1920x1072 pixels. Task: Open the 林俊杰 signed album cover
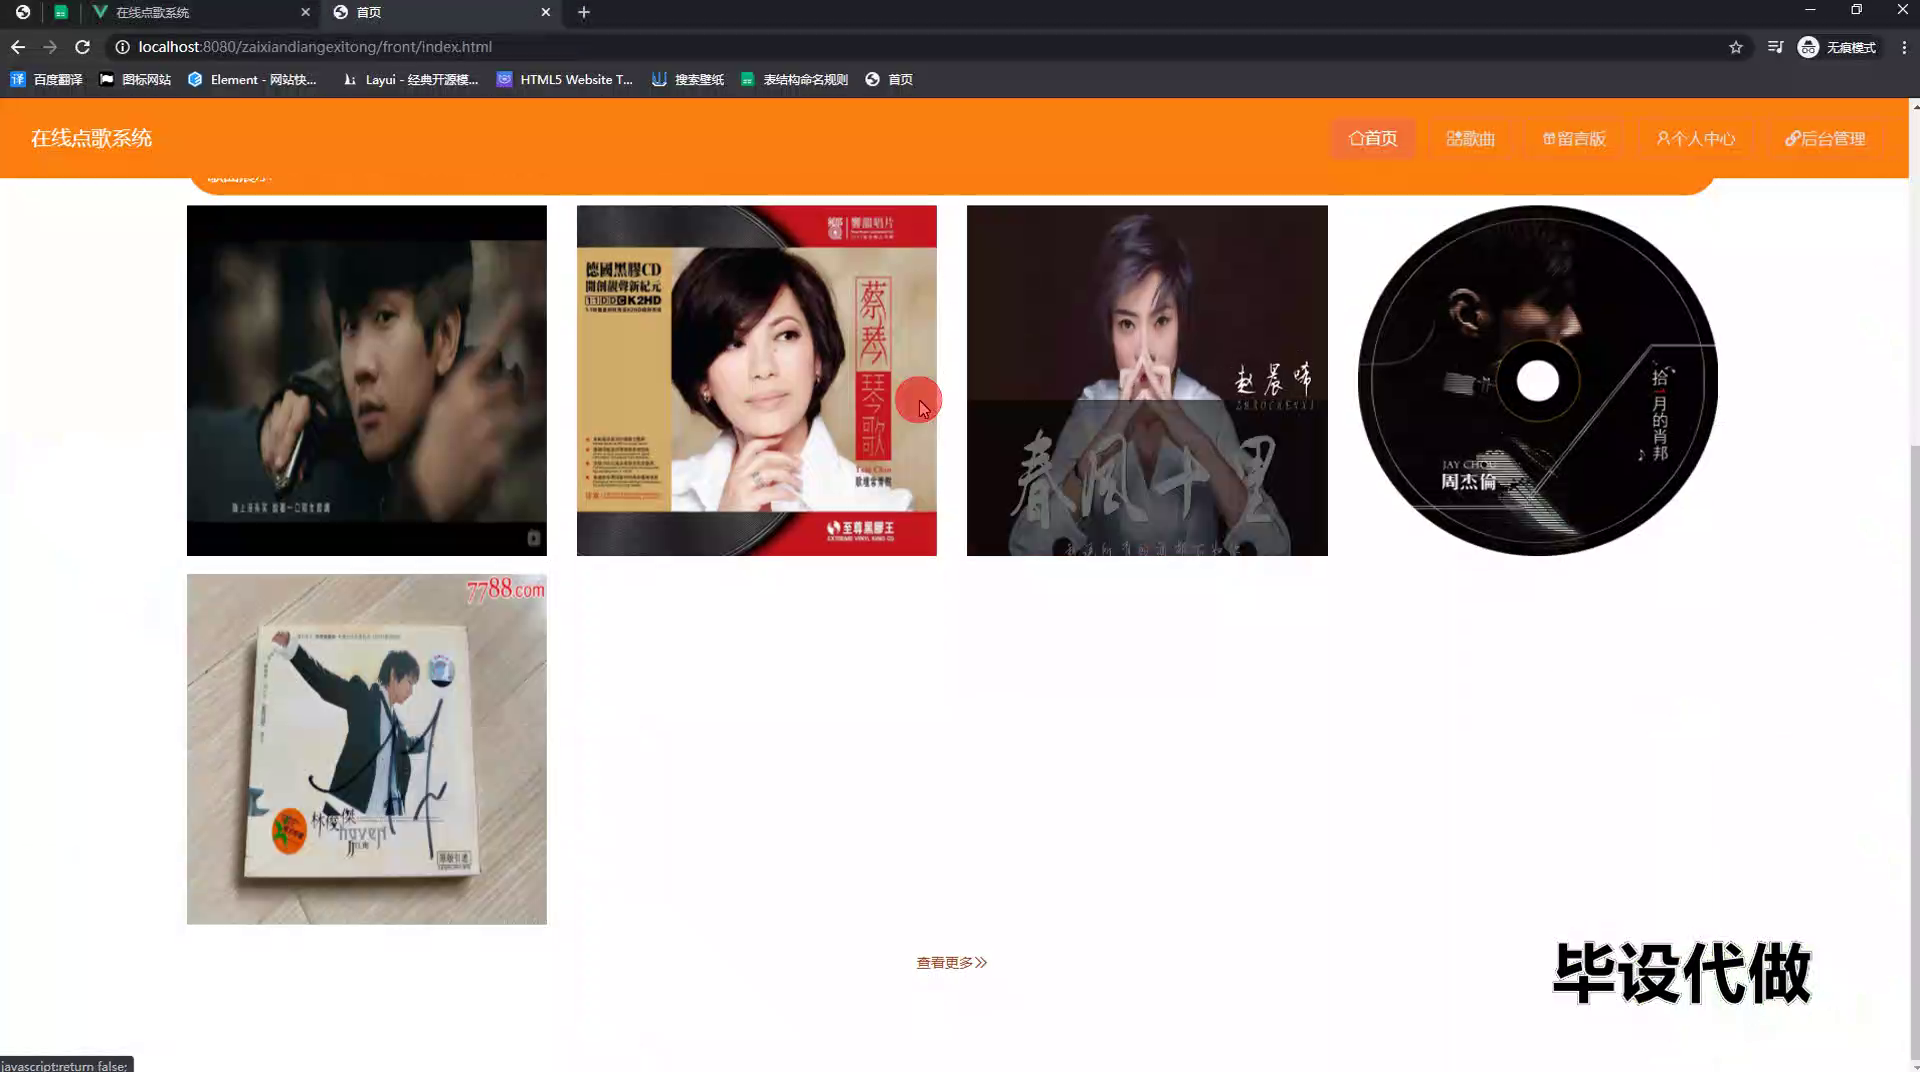click(367, 749)
